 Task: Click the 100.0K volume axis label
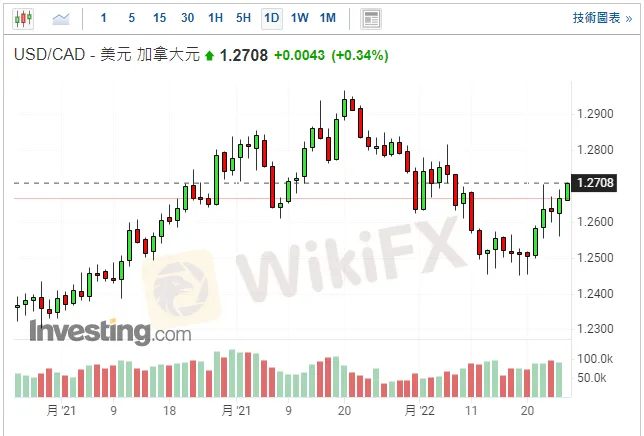click(596, 358)
